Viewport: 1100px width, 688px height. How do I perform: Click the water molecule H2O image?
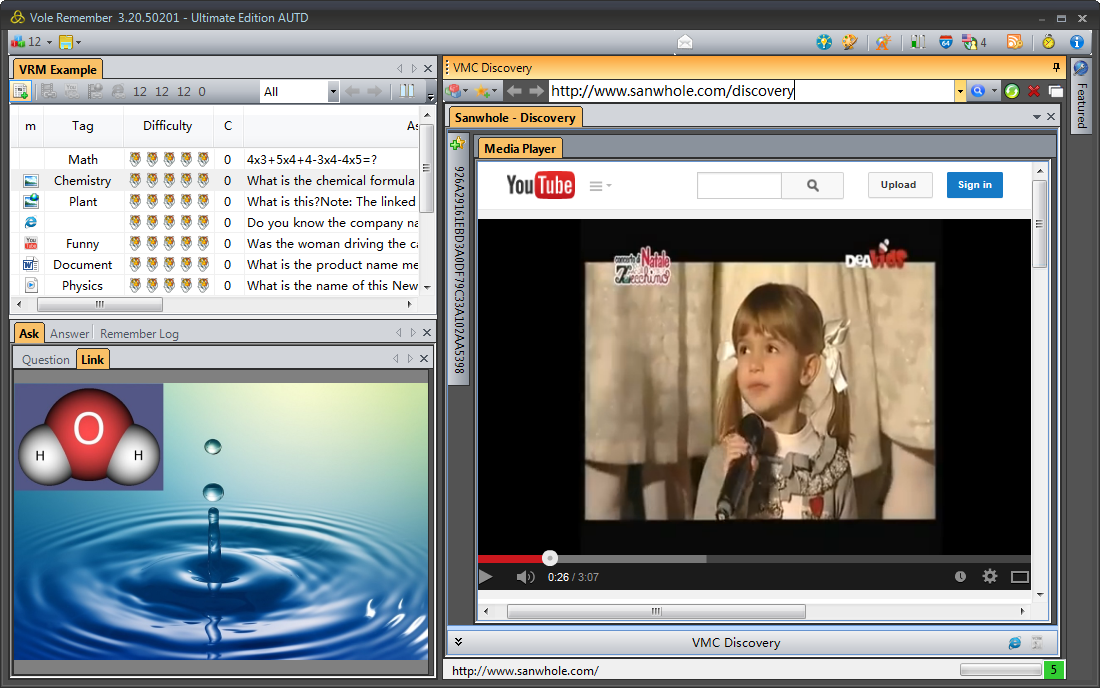(88, 437)
